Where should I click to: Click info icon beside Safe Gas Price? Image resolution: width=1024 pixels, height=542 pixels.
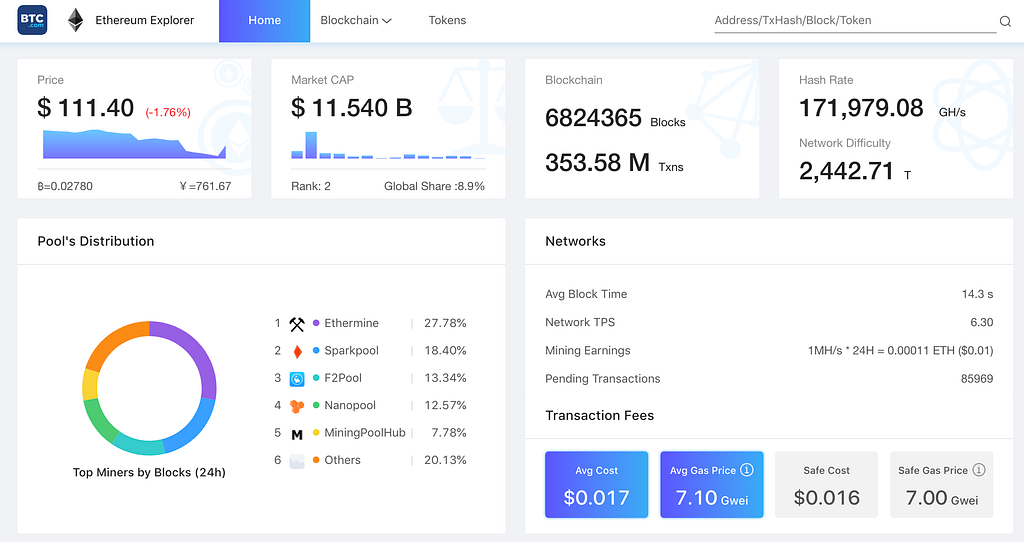pyautogui.click(x=978, y=470)
